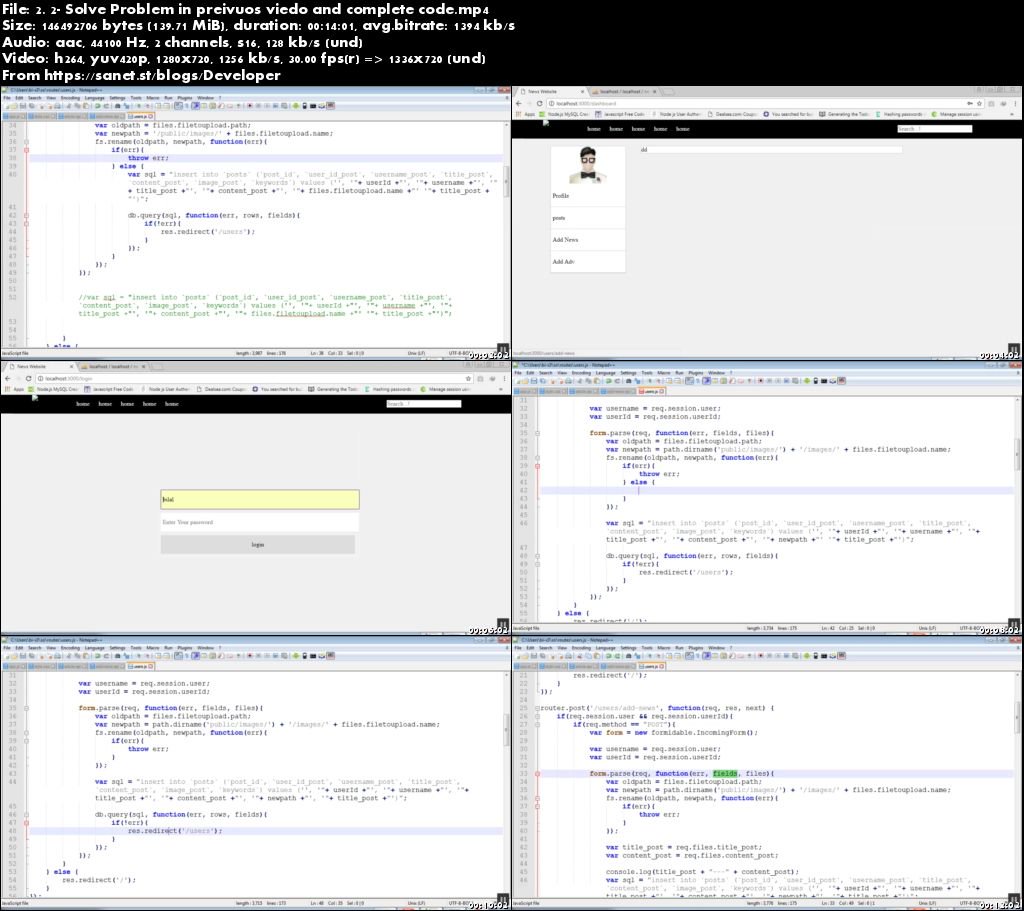Click red record-macro icon in Notepad++ frame starting line 34
This screenshot has width=1024, height=911.
(249, 106)
